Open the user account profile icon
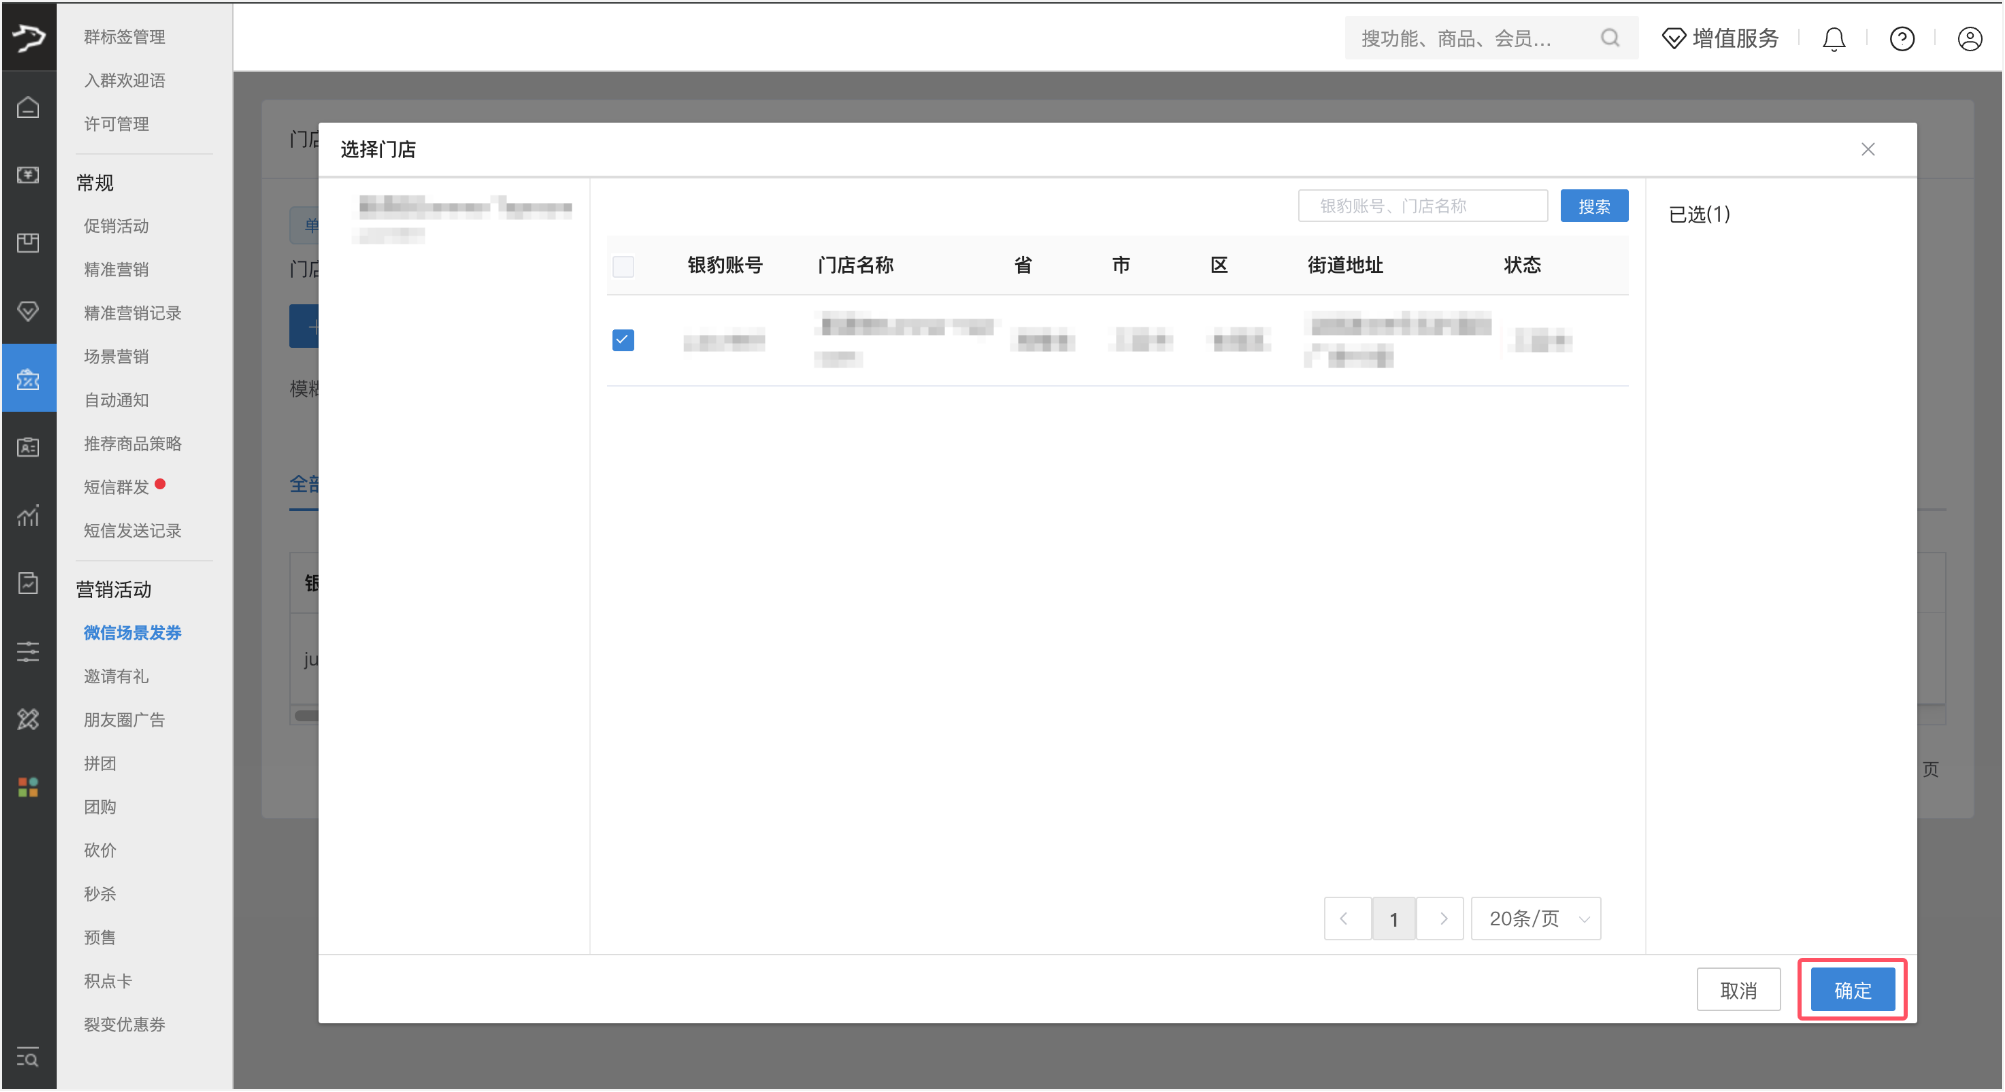The image size is (2005, 1092). (x=1969, y=39)
